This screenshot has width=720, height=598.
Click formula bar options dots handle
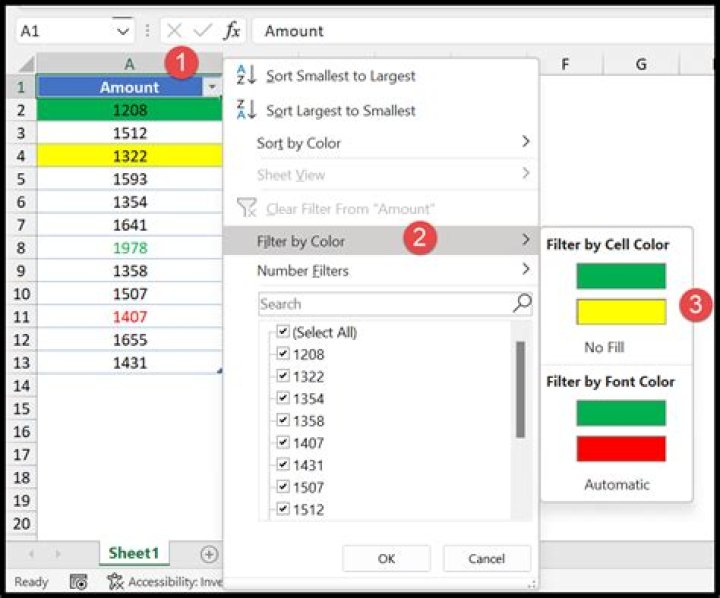point(147,31)
